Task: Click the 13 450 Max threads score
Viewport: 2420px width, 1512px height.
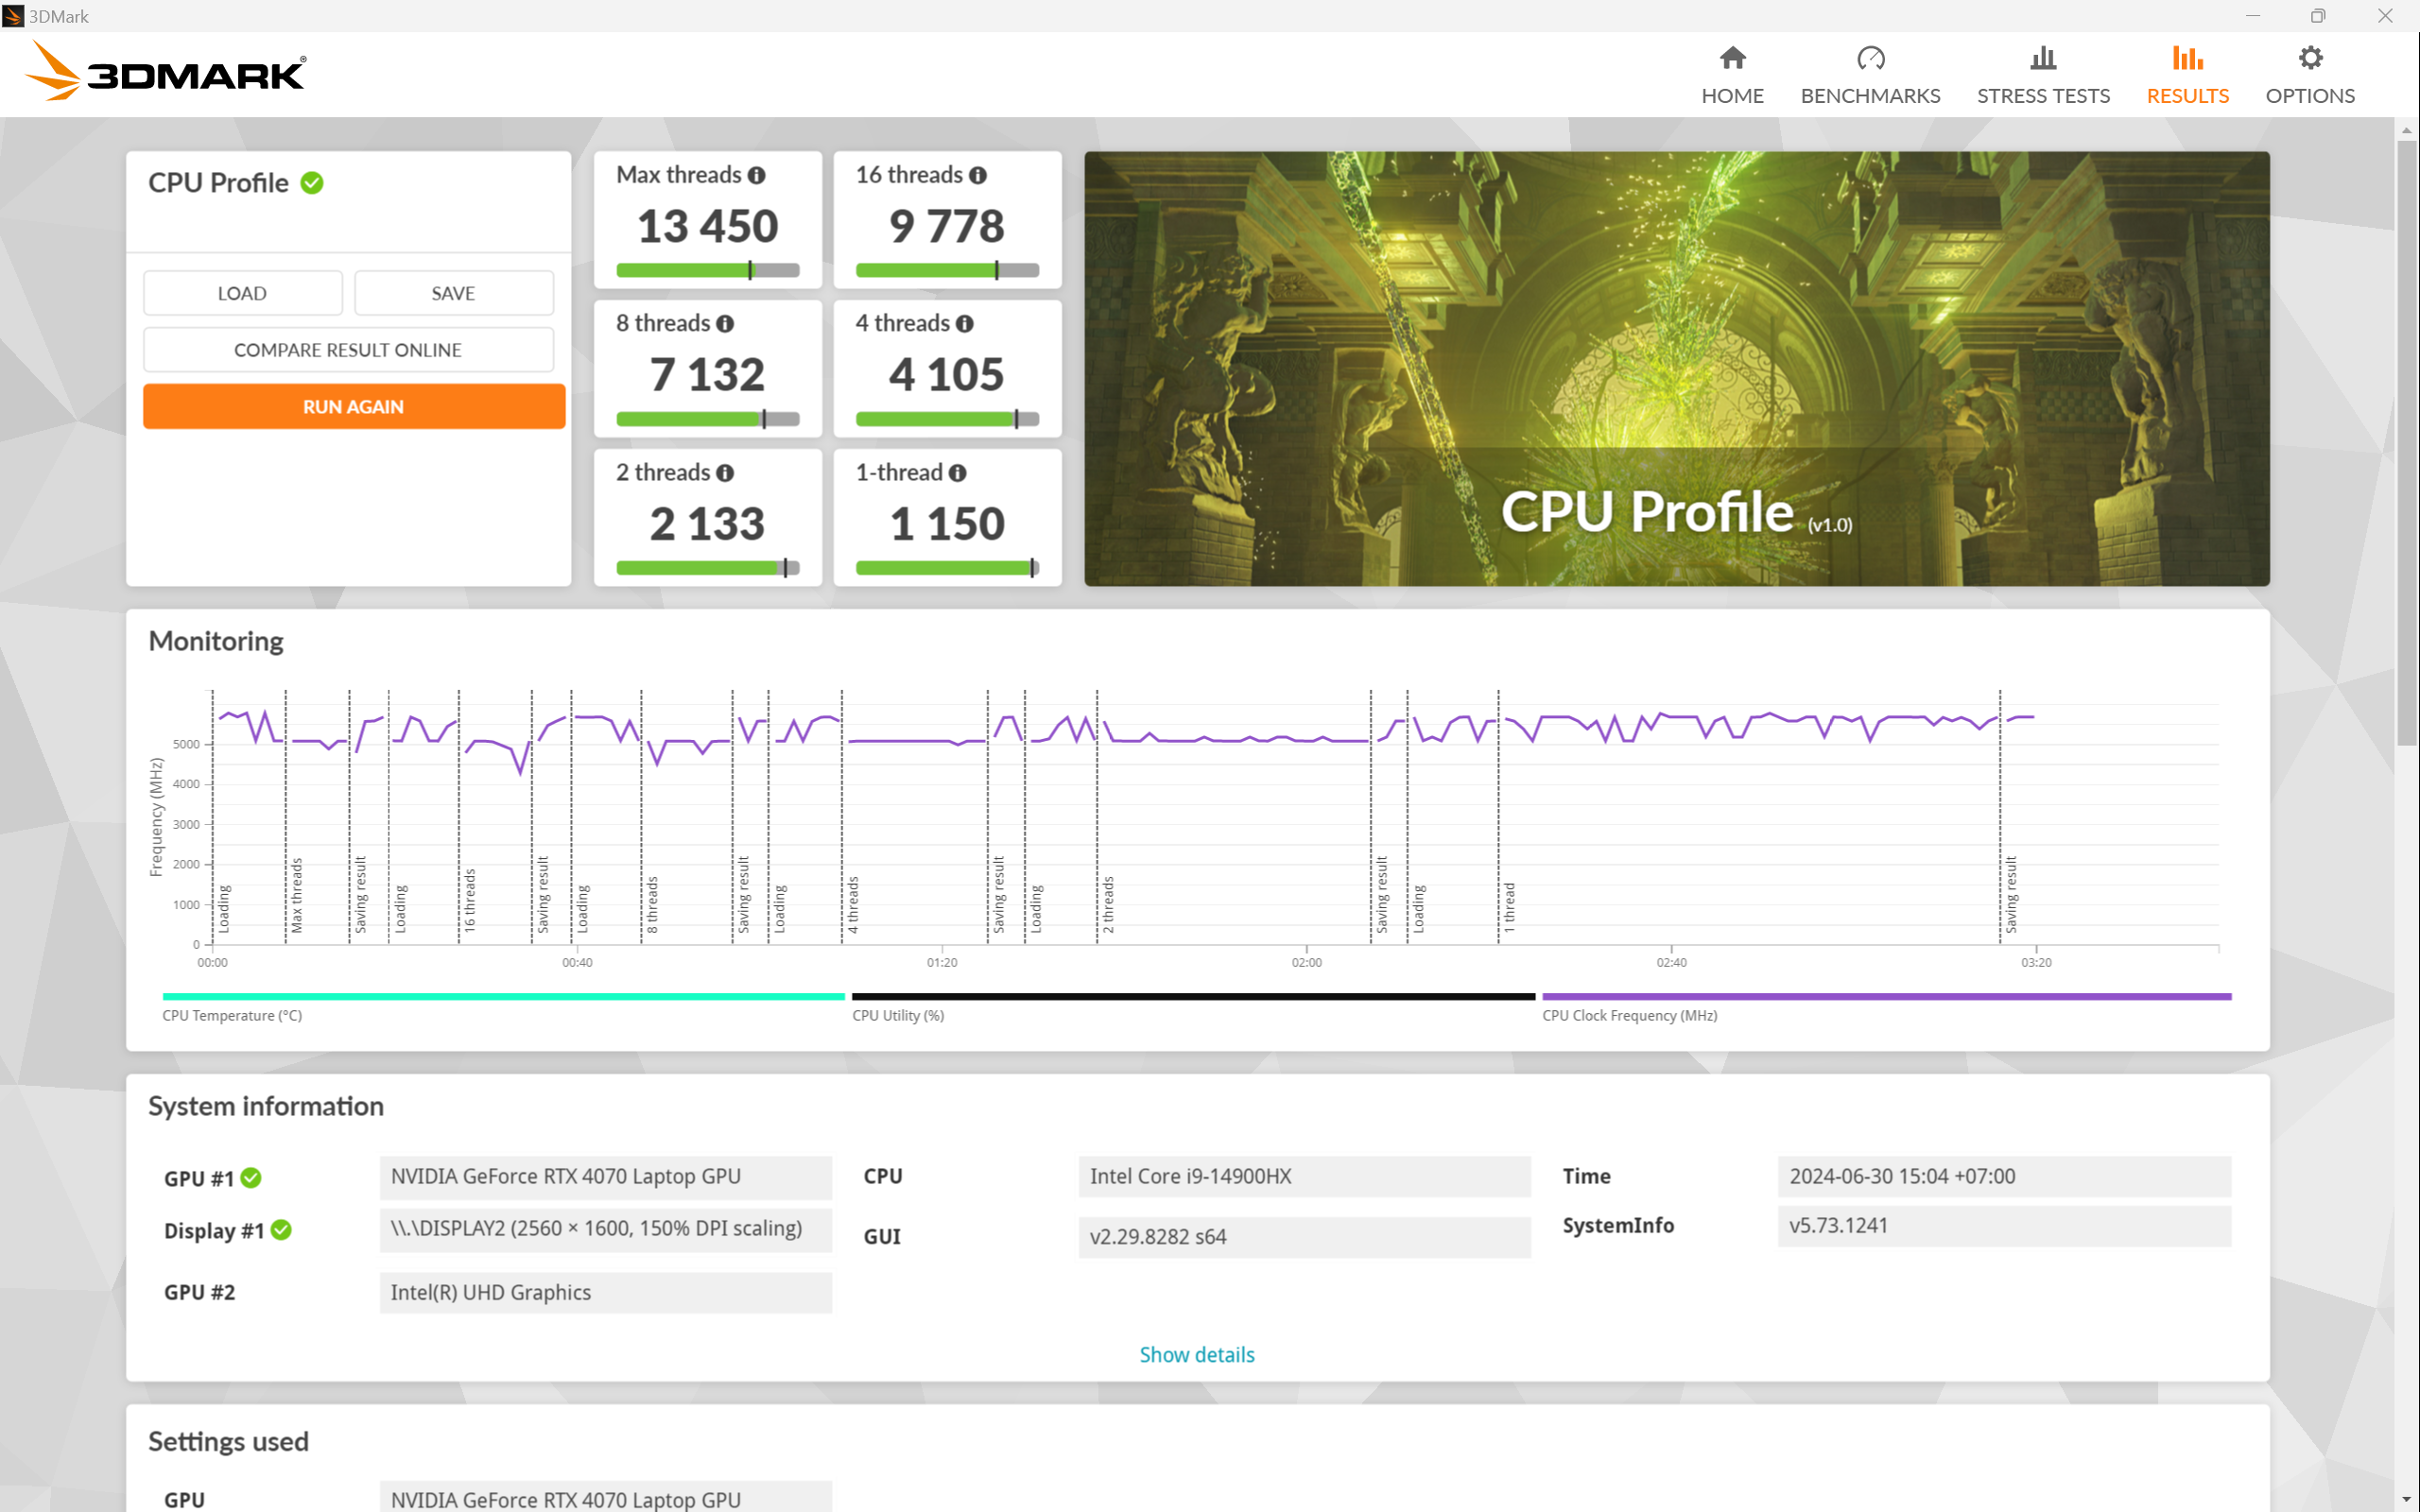Action: tap(708, 226)
